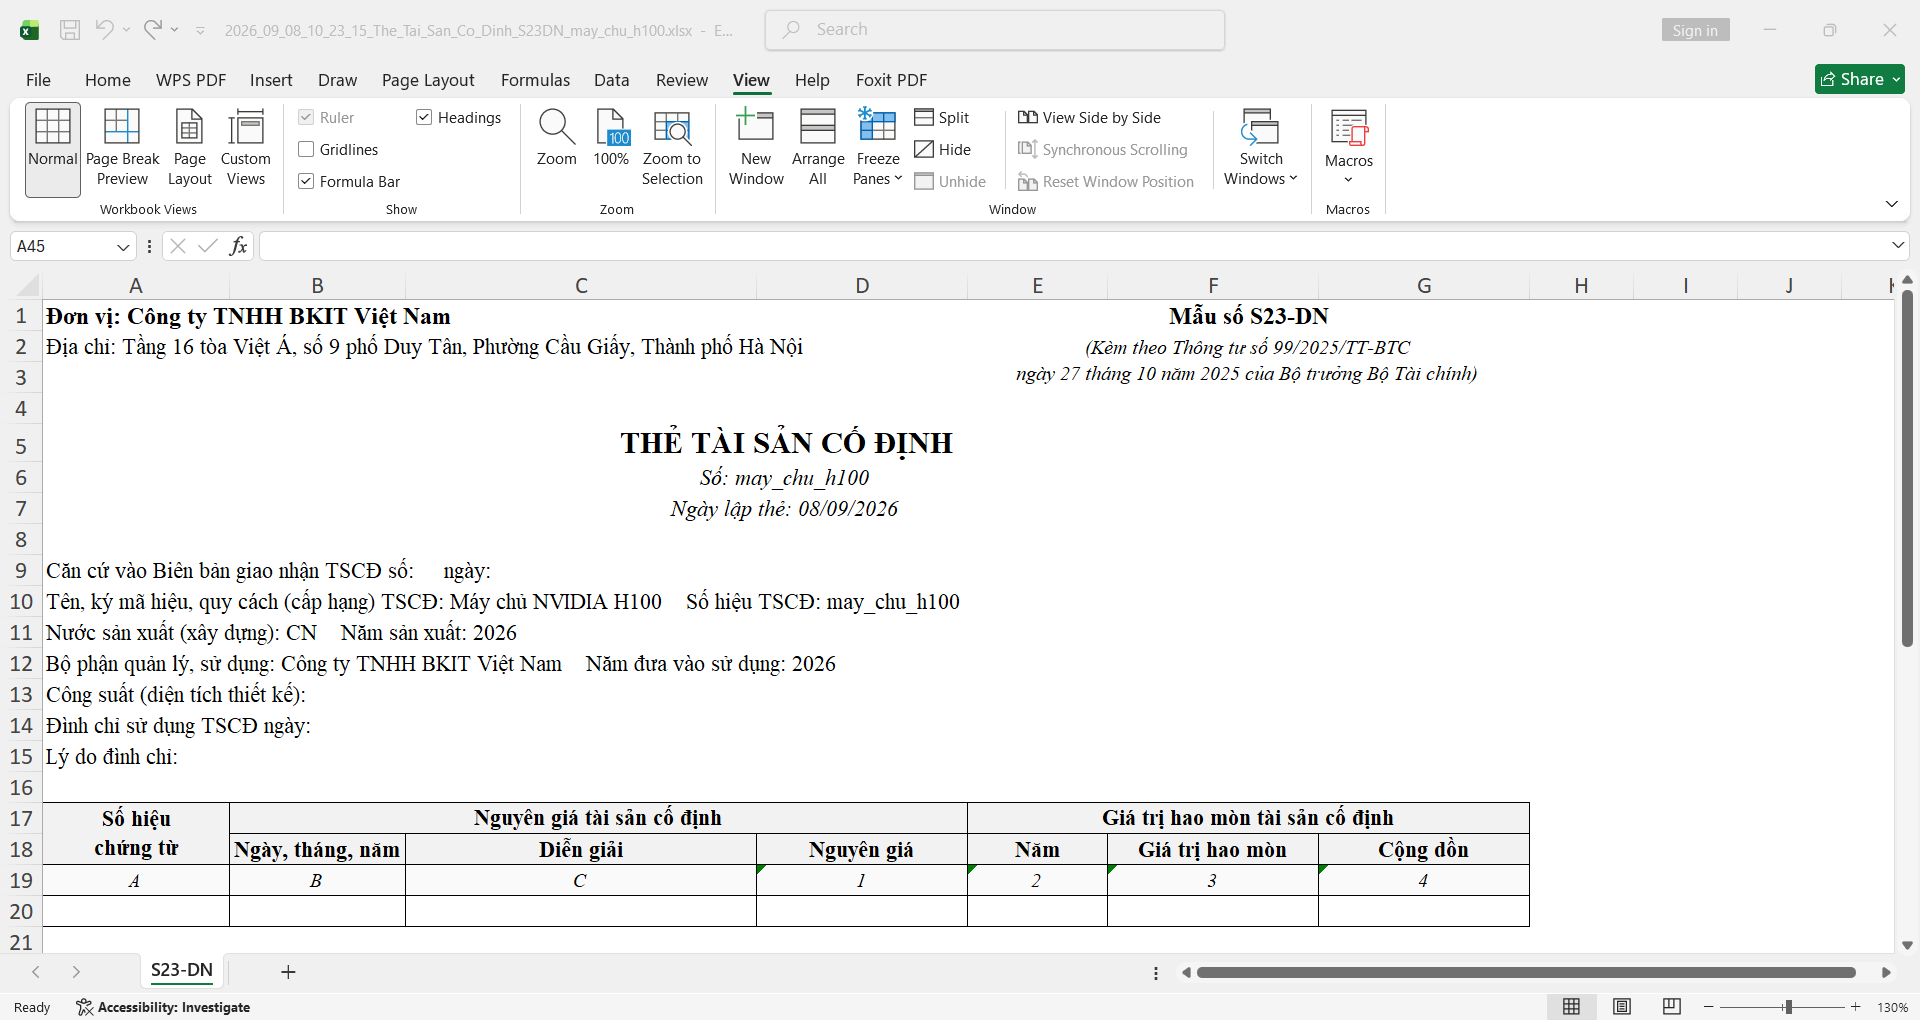Open the Zoom dialog magnifier
Viewport: 1920px width, 1020px height.
[x=557, y=138]
